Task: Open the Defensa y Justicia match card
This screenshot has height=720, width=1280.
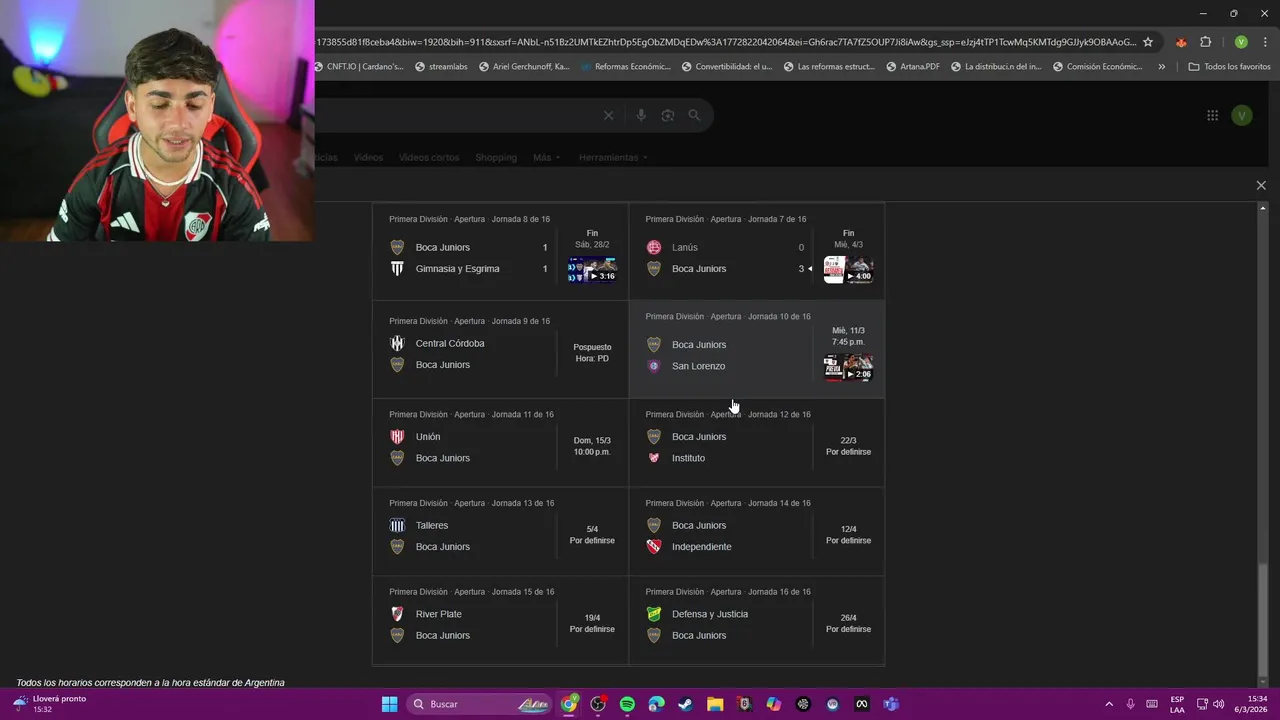Action: pyautogui.click(x=756, y=620)
